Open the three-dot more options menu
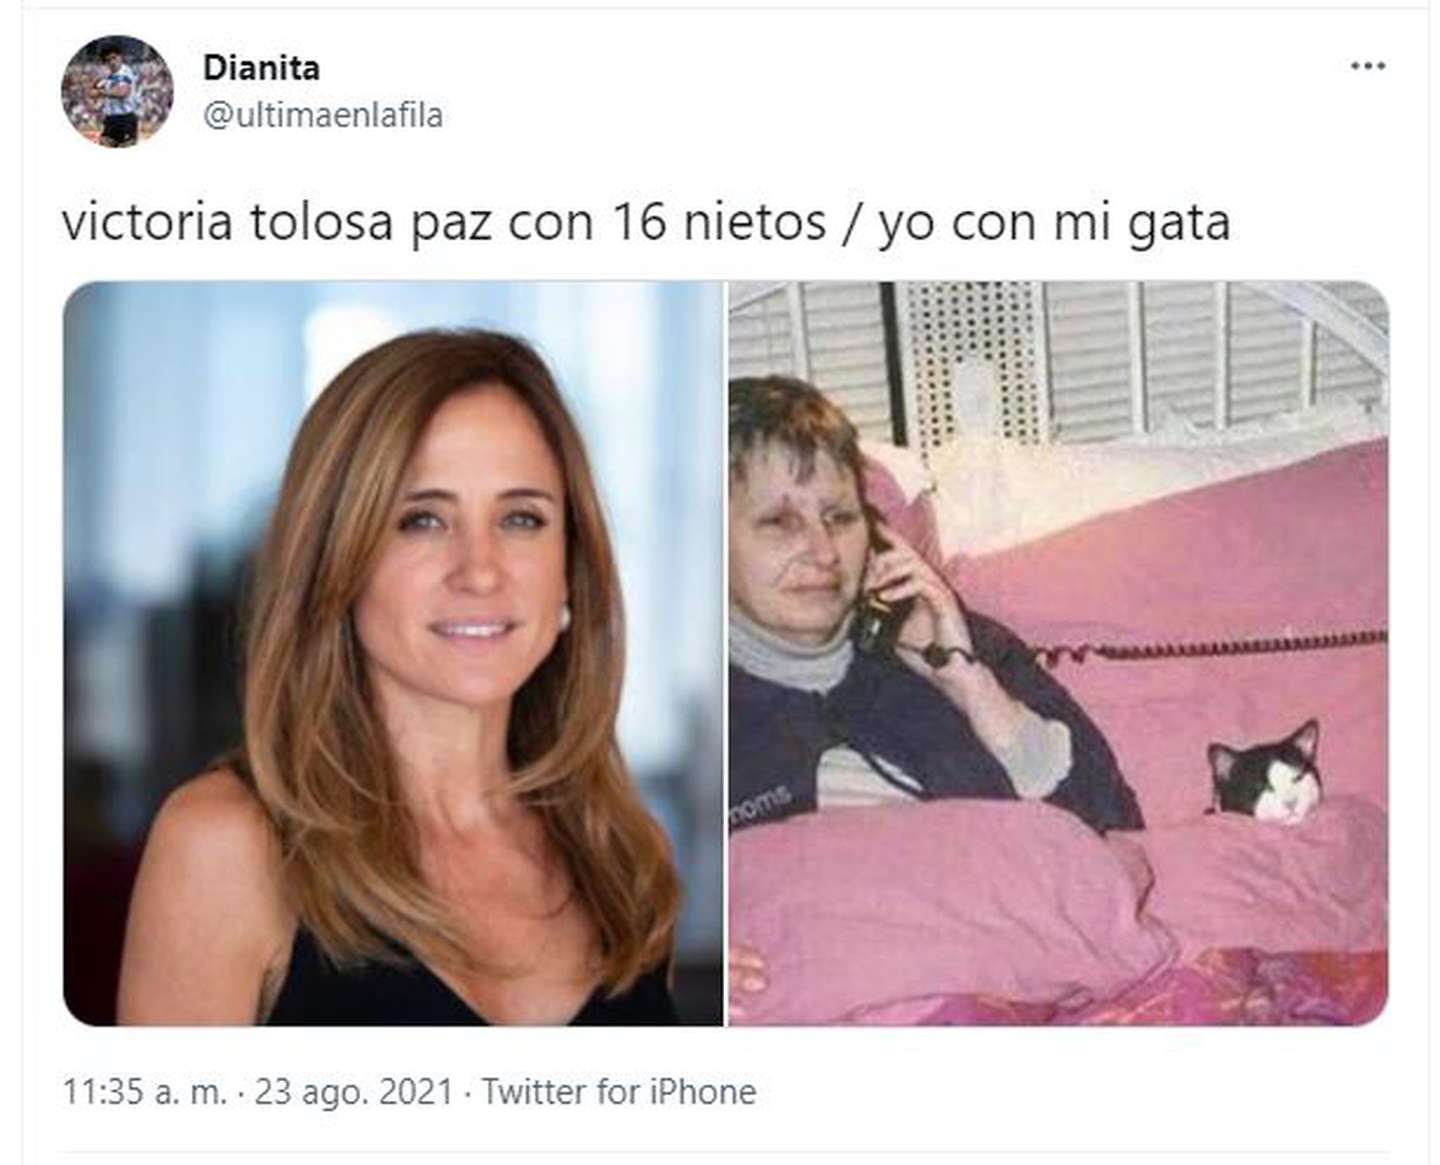 (1367, 66)
